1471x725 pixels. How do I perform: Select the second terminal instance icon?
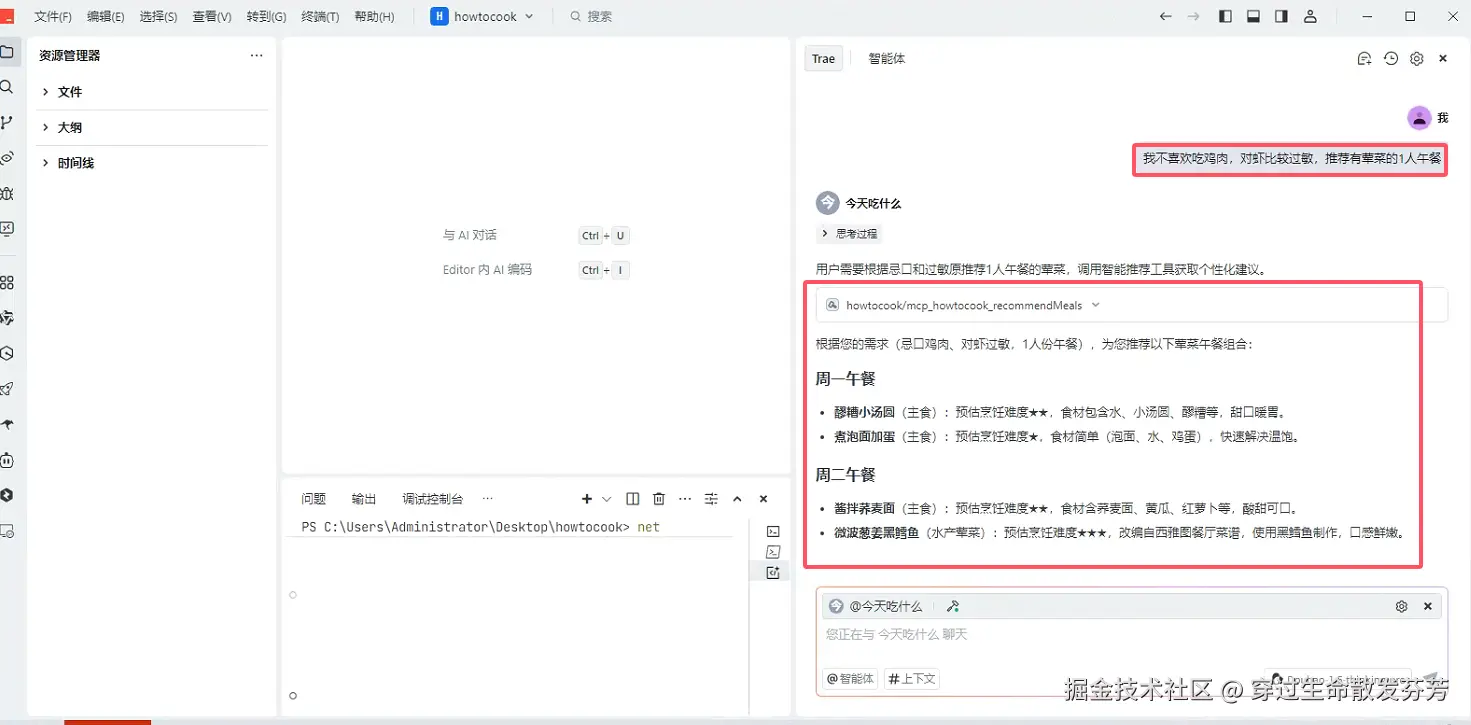click(773, 552)
